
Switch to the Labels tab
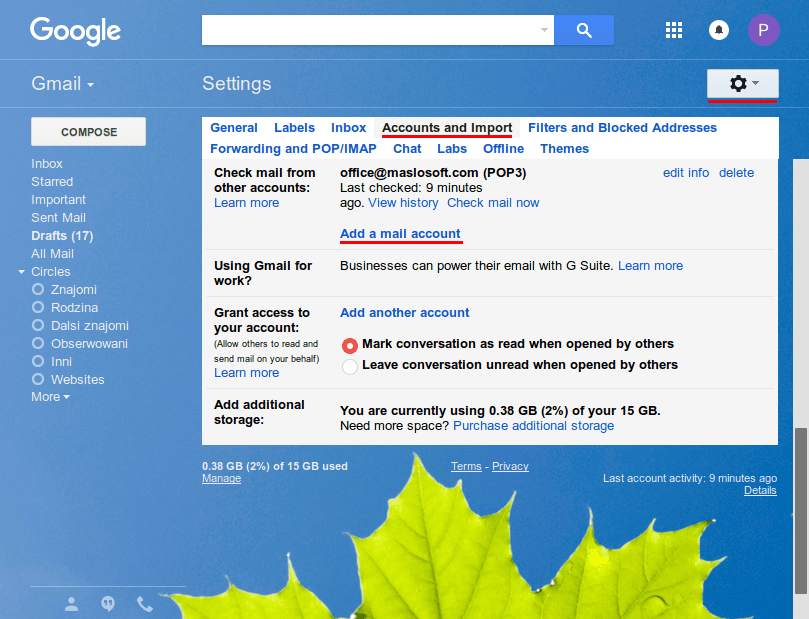(x=294, y=127)
